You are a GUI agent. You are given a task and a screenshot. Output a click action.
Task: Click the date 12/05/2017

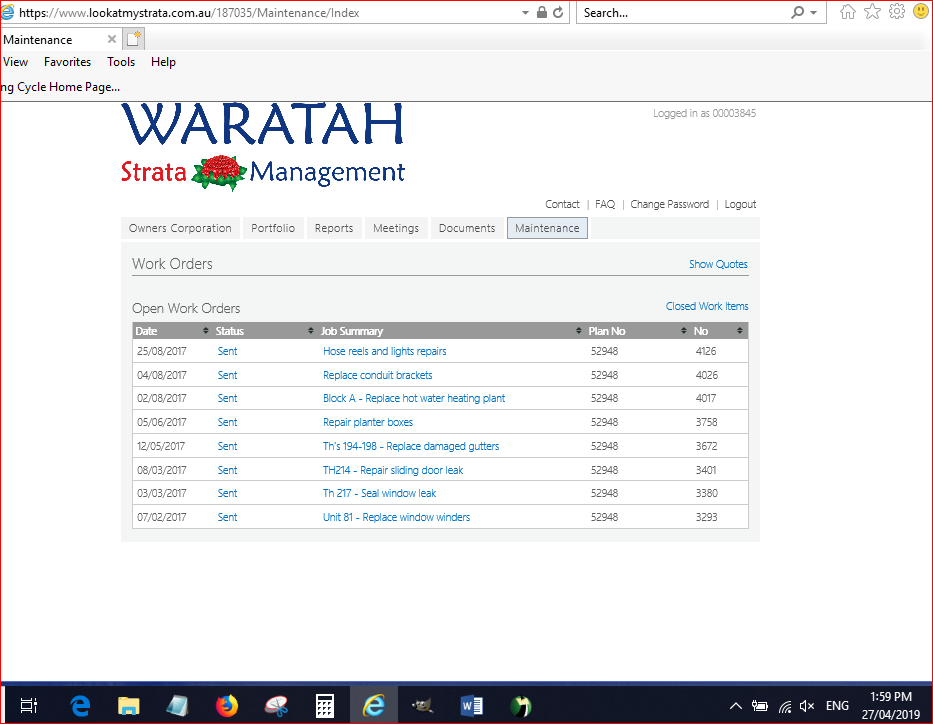(161, 446)
